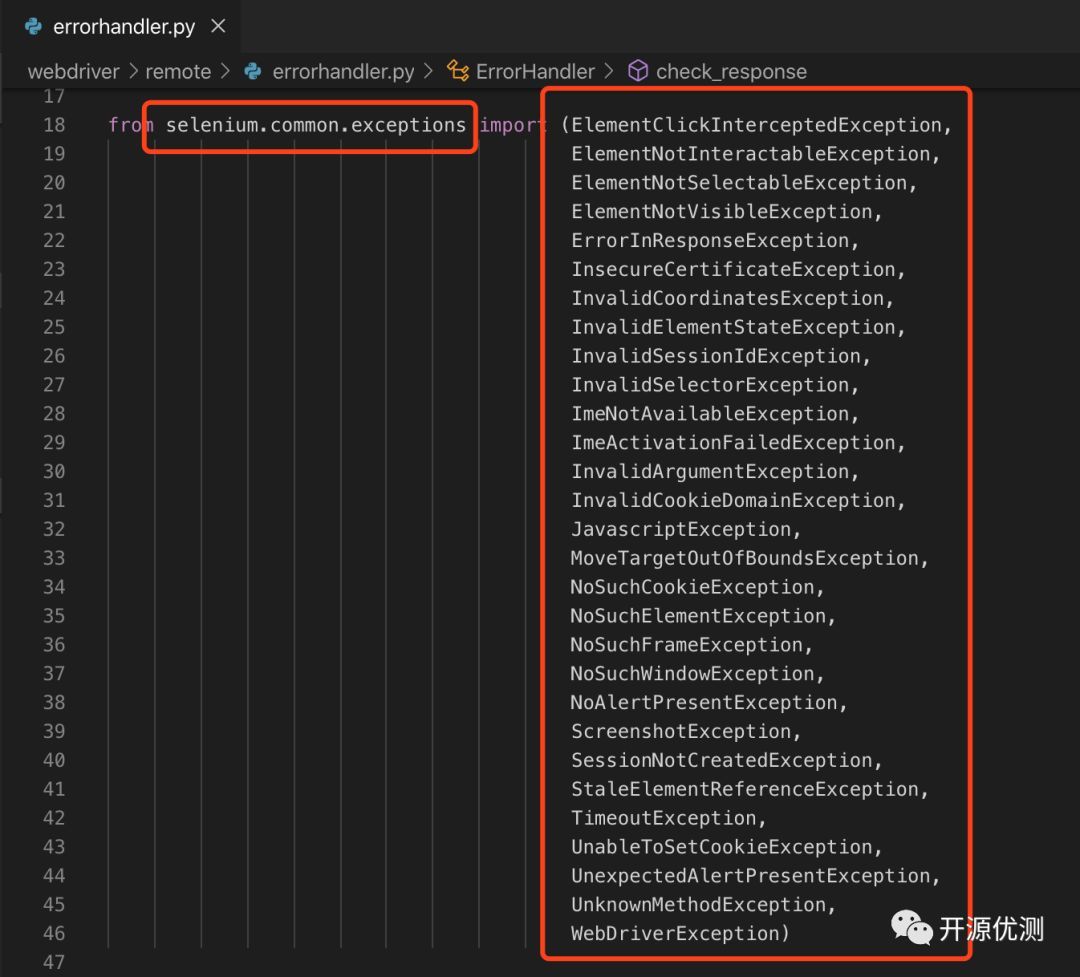Open the check_response breadcrumb entry
Image resolution: width=1080 pixels, height=977 pixels.
[731, 71]
